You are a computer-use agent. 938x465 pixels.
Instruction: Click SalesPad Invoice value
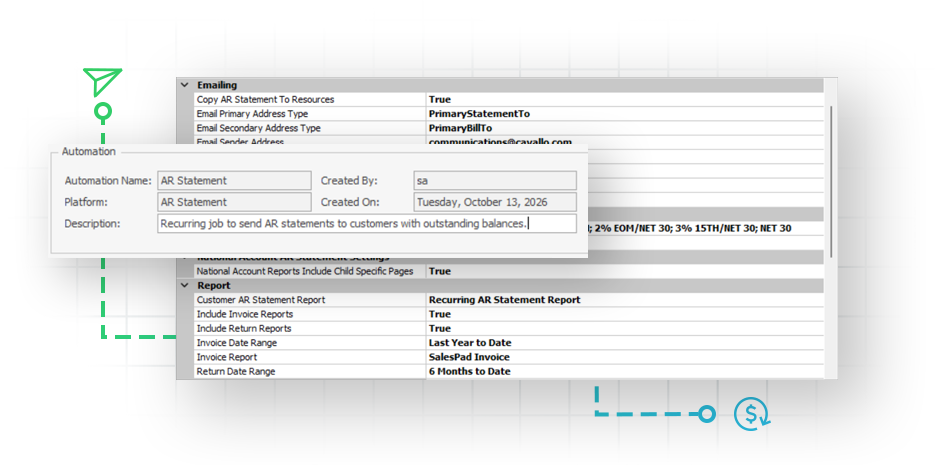click(469, 357)
